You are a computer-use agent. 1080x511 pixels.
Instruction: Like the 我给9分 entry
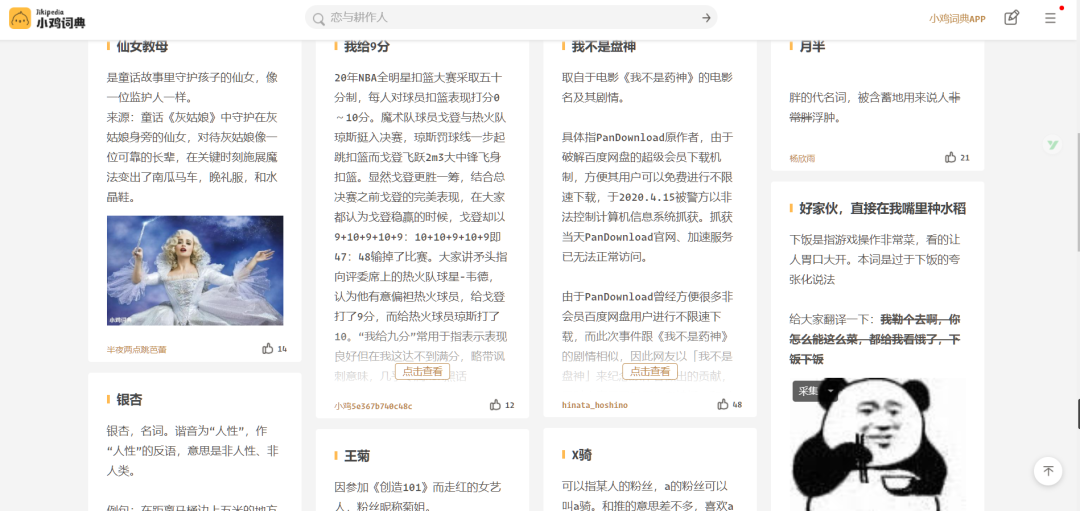click(496, 405)
